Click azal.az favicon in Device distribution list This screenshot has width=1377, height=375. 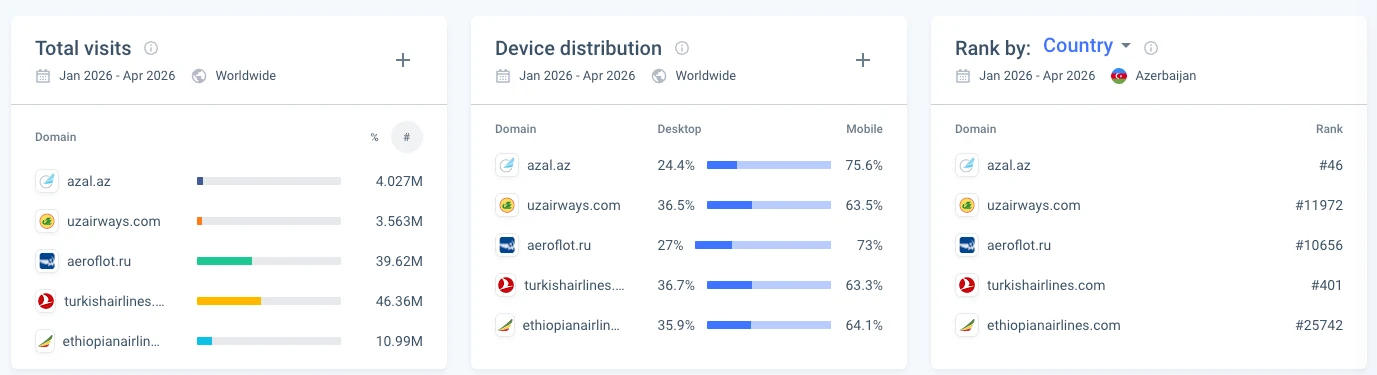pyautogui.click(x=506, y=165)
